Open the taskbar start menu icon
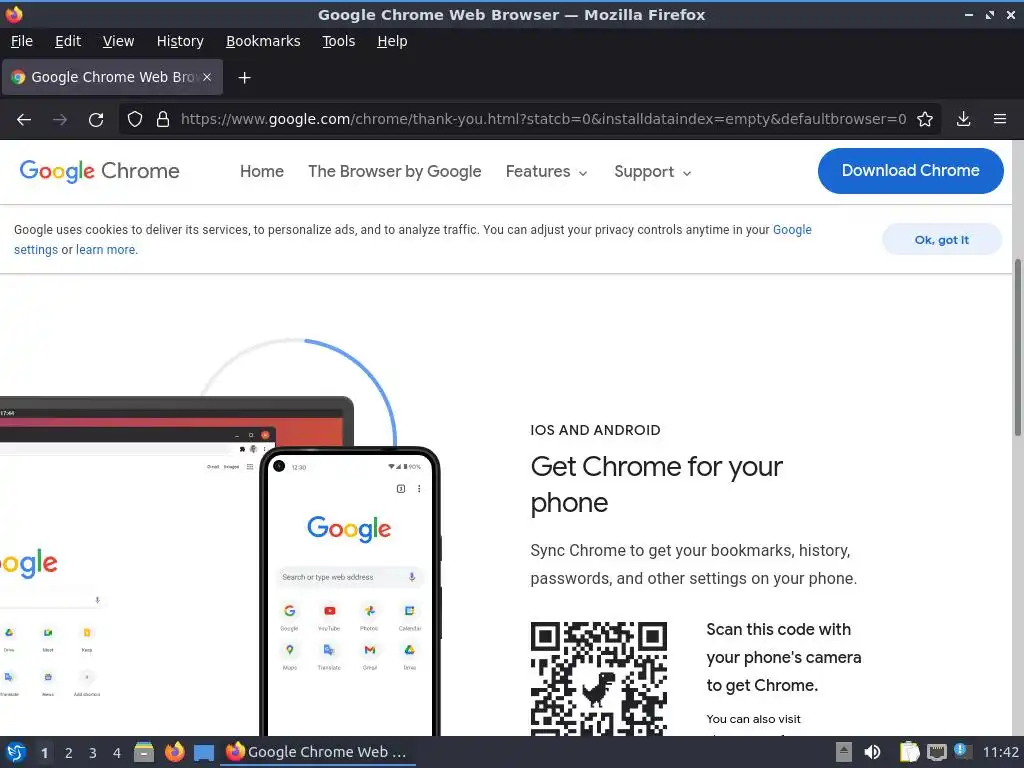 (16, 752)
